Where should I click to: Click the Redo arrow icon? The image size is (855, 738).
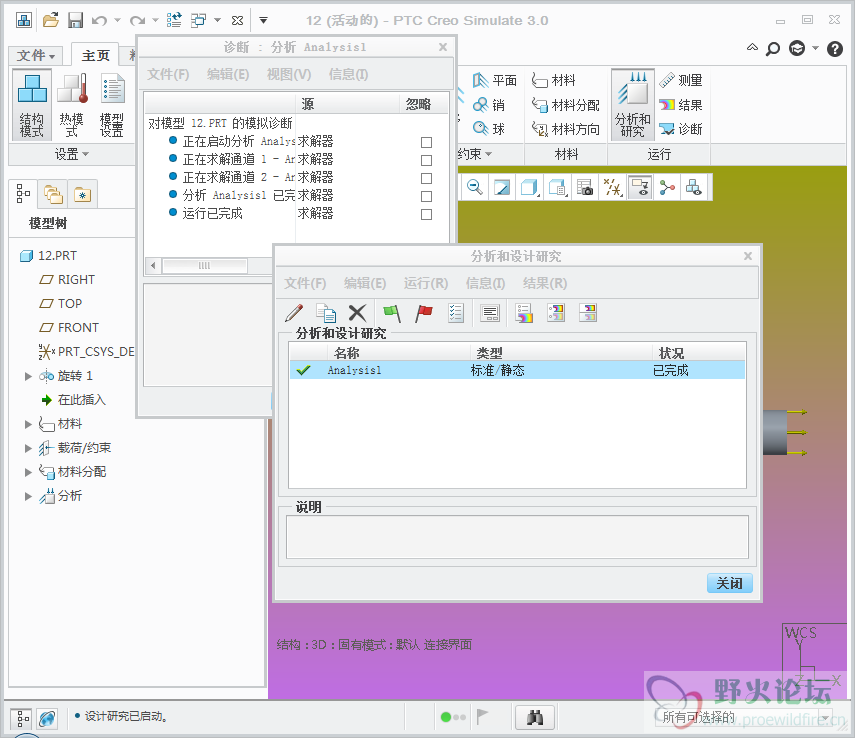[137, 21]
